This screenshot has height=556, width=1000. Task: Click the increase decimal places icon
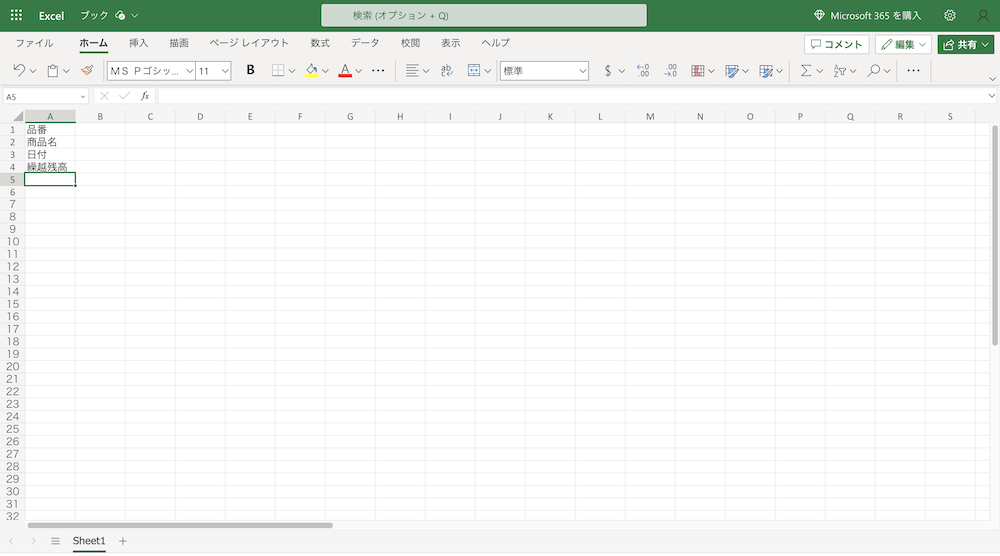pyautogui.click(x=643, y=71)
